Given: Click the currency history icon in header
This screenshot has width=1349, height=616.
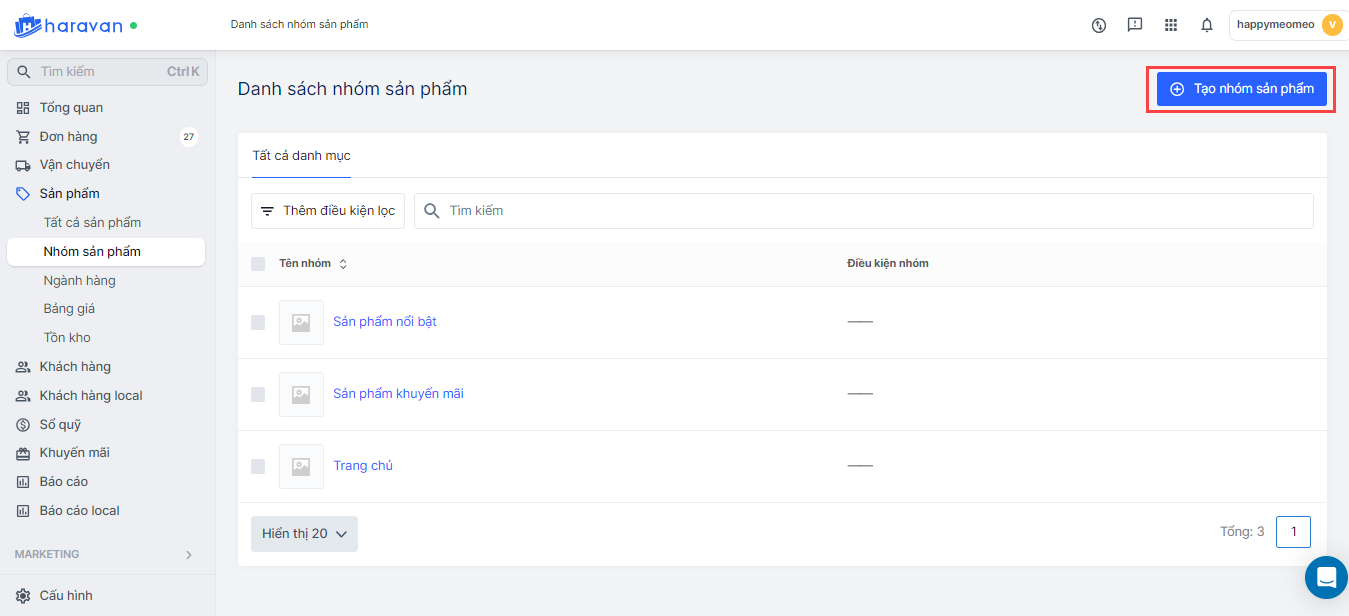Looking at the screenshot, I should click(x=1099, y=25).
